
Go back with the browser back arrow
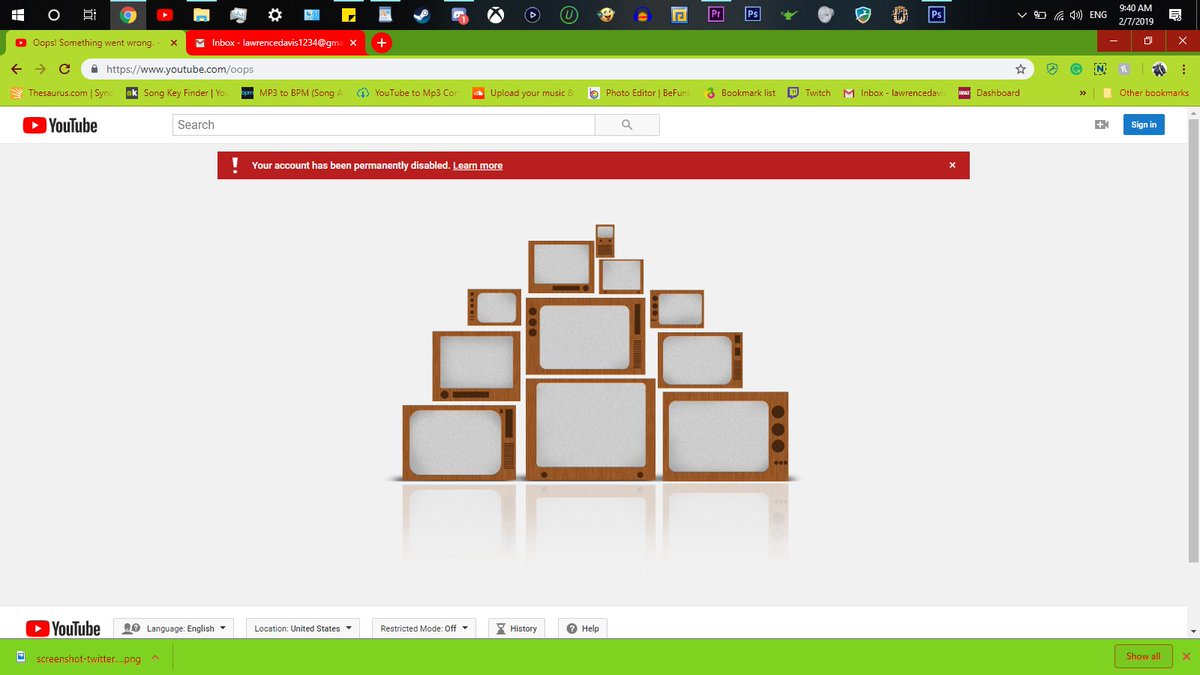tap(17, 70)
